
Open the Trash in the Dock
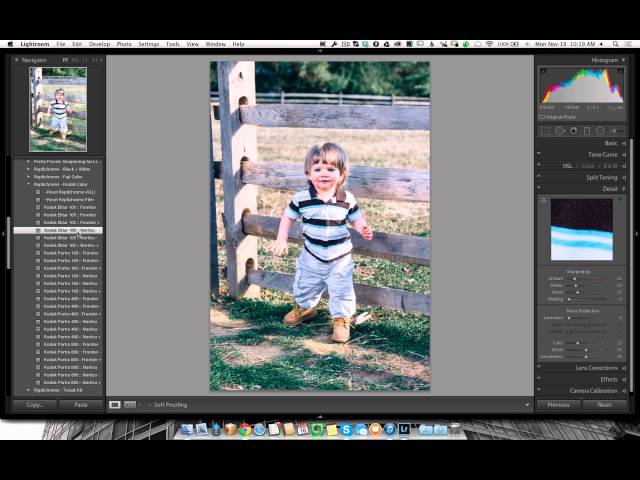tap(454, 429)
